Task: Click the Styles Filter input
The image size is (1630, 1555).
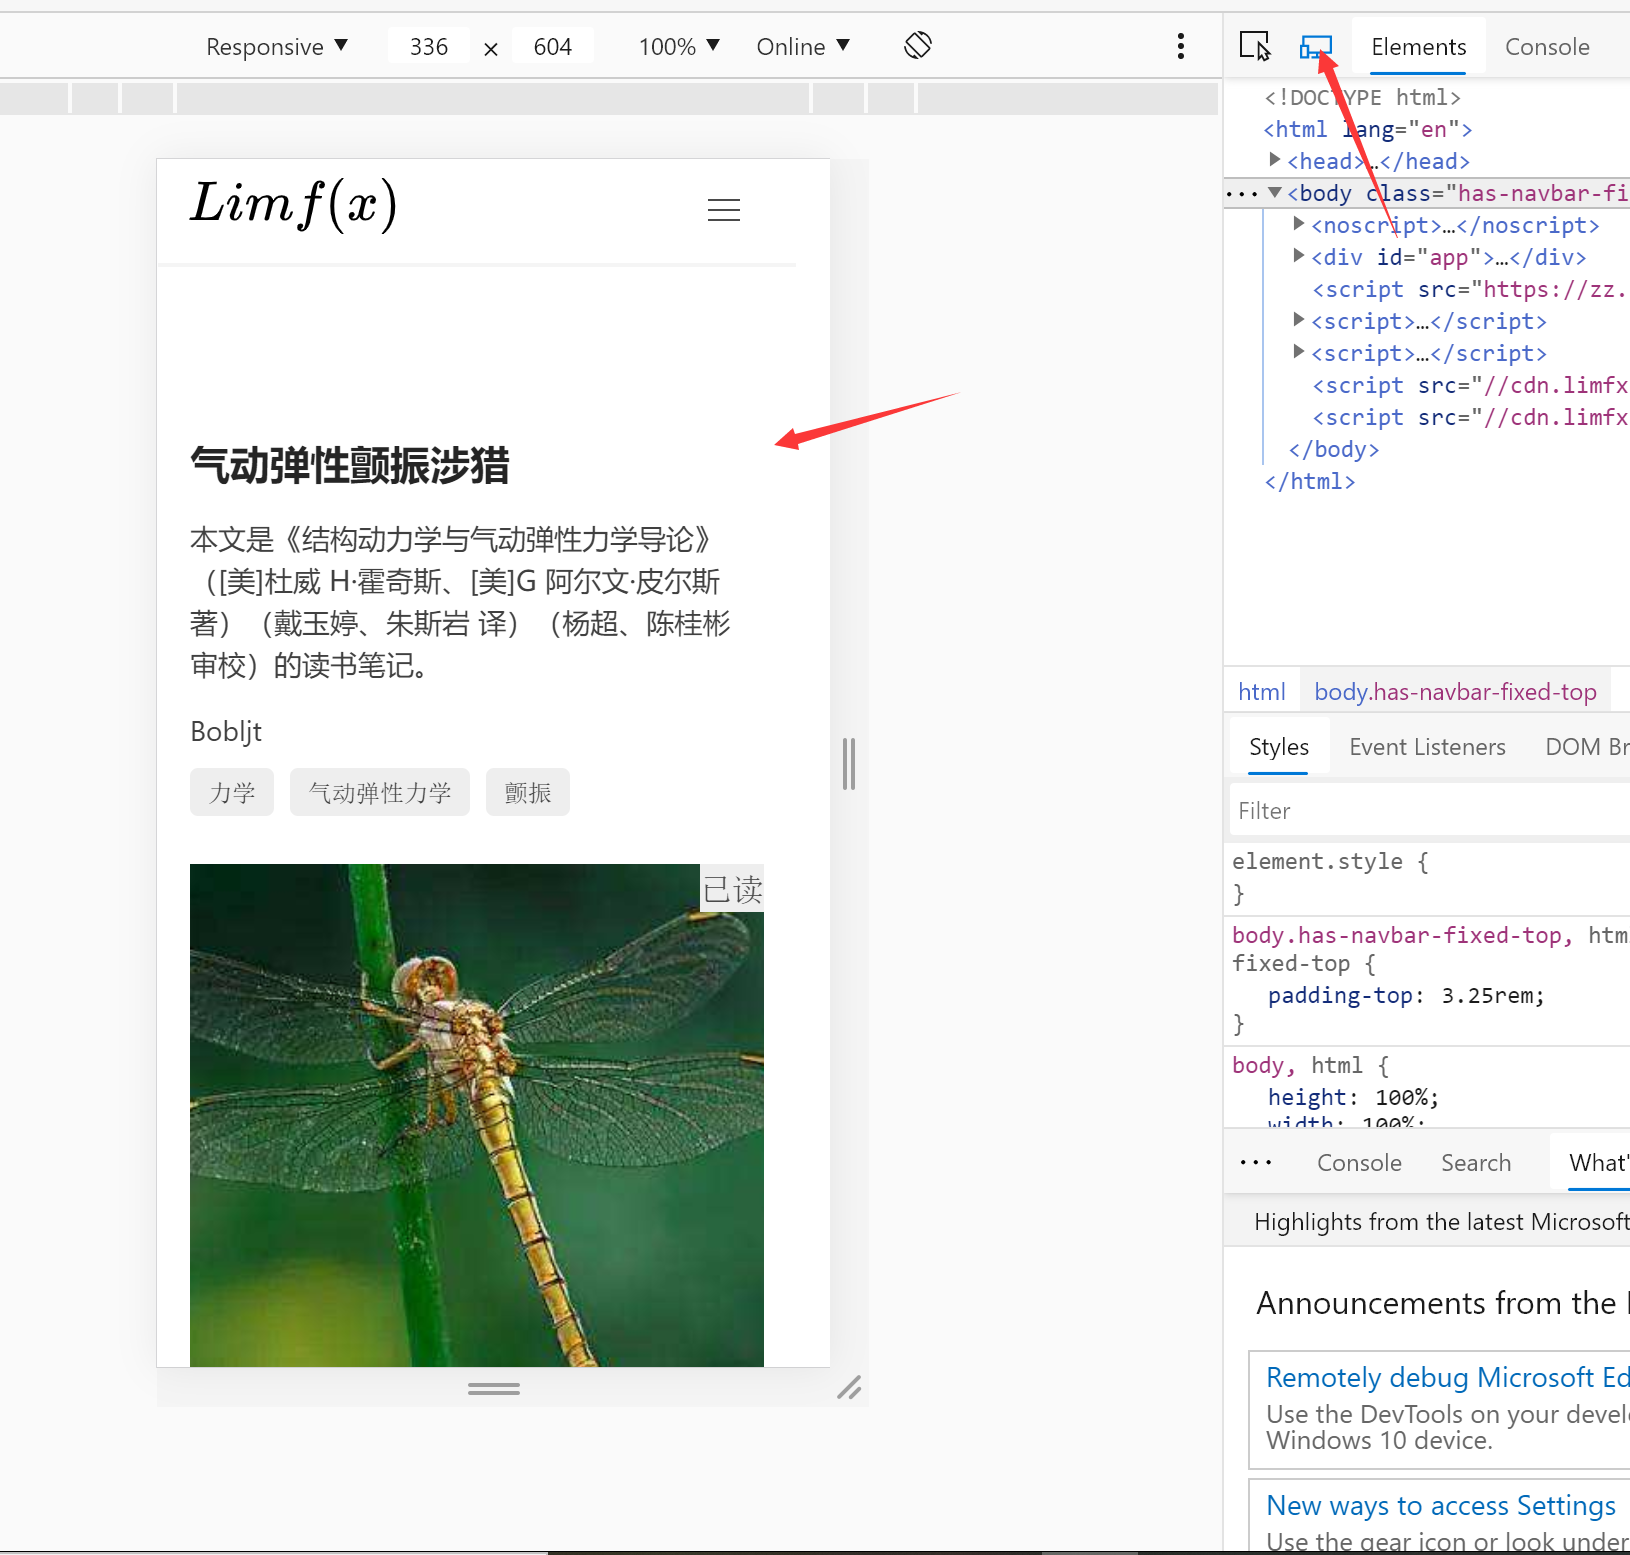Action: pyautogui.click(x=1430, y=810)
